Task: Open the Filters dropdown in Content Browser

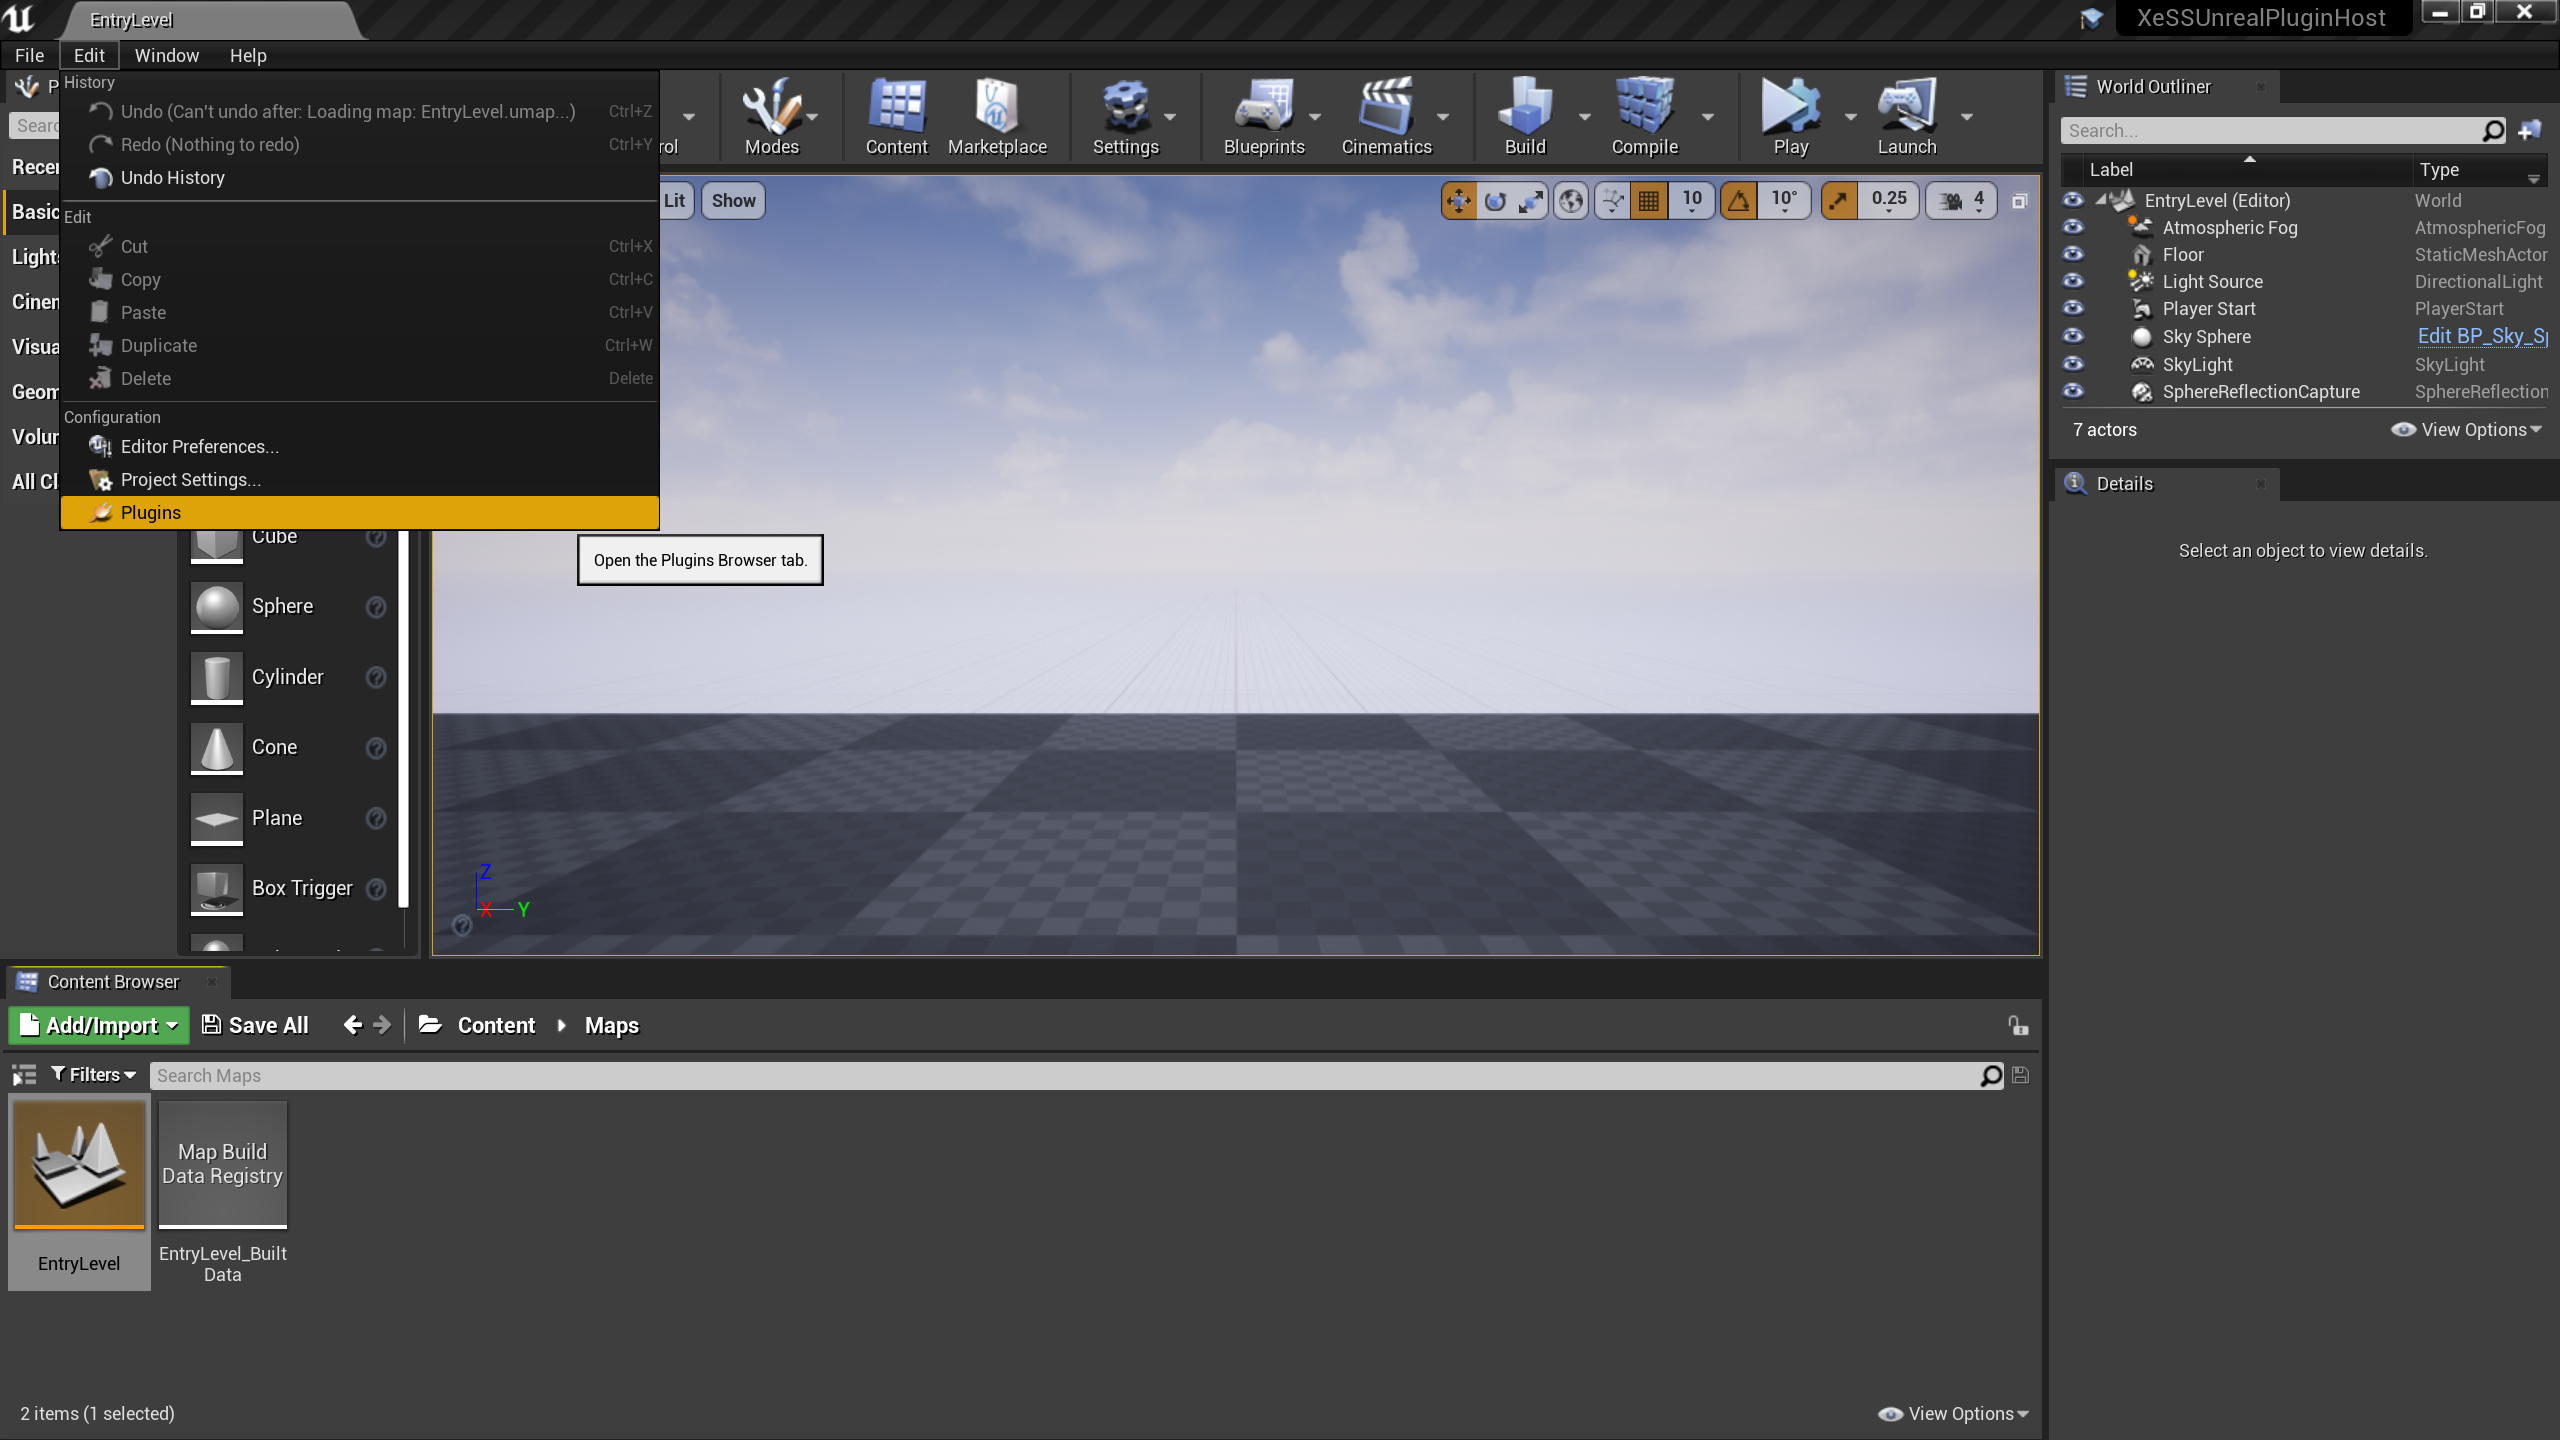Action: click(x=93, y=1075)
